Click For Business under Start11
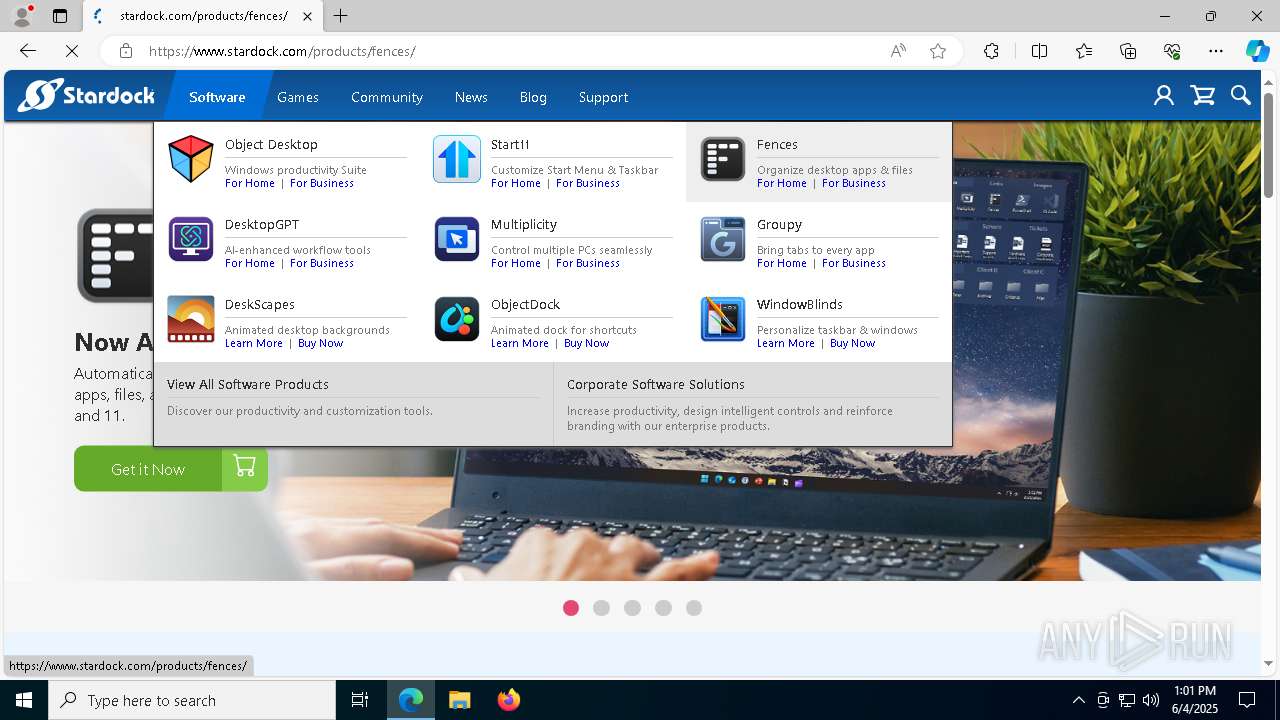Viewport: 1280px width, 720px height. [x=588, y=183]
